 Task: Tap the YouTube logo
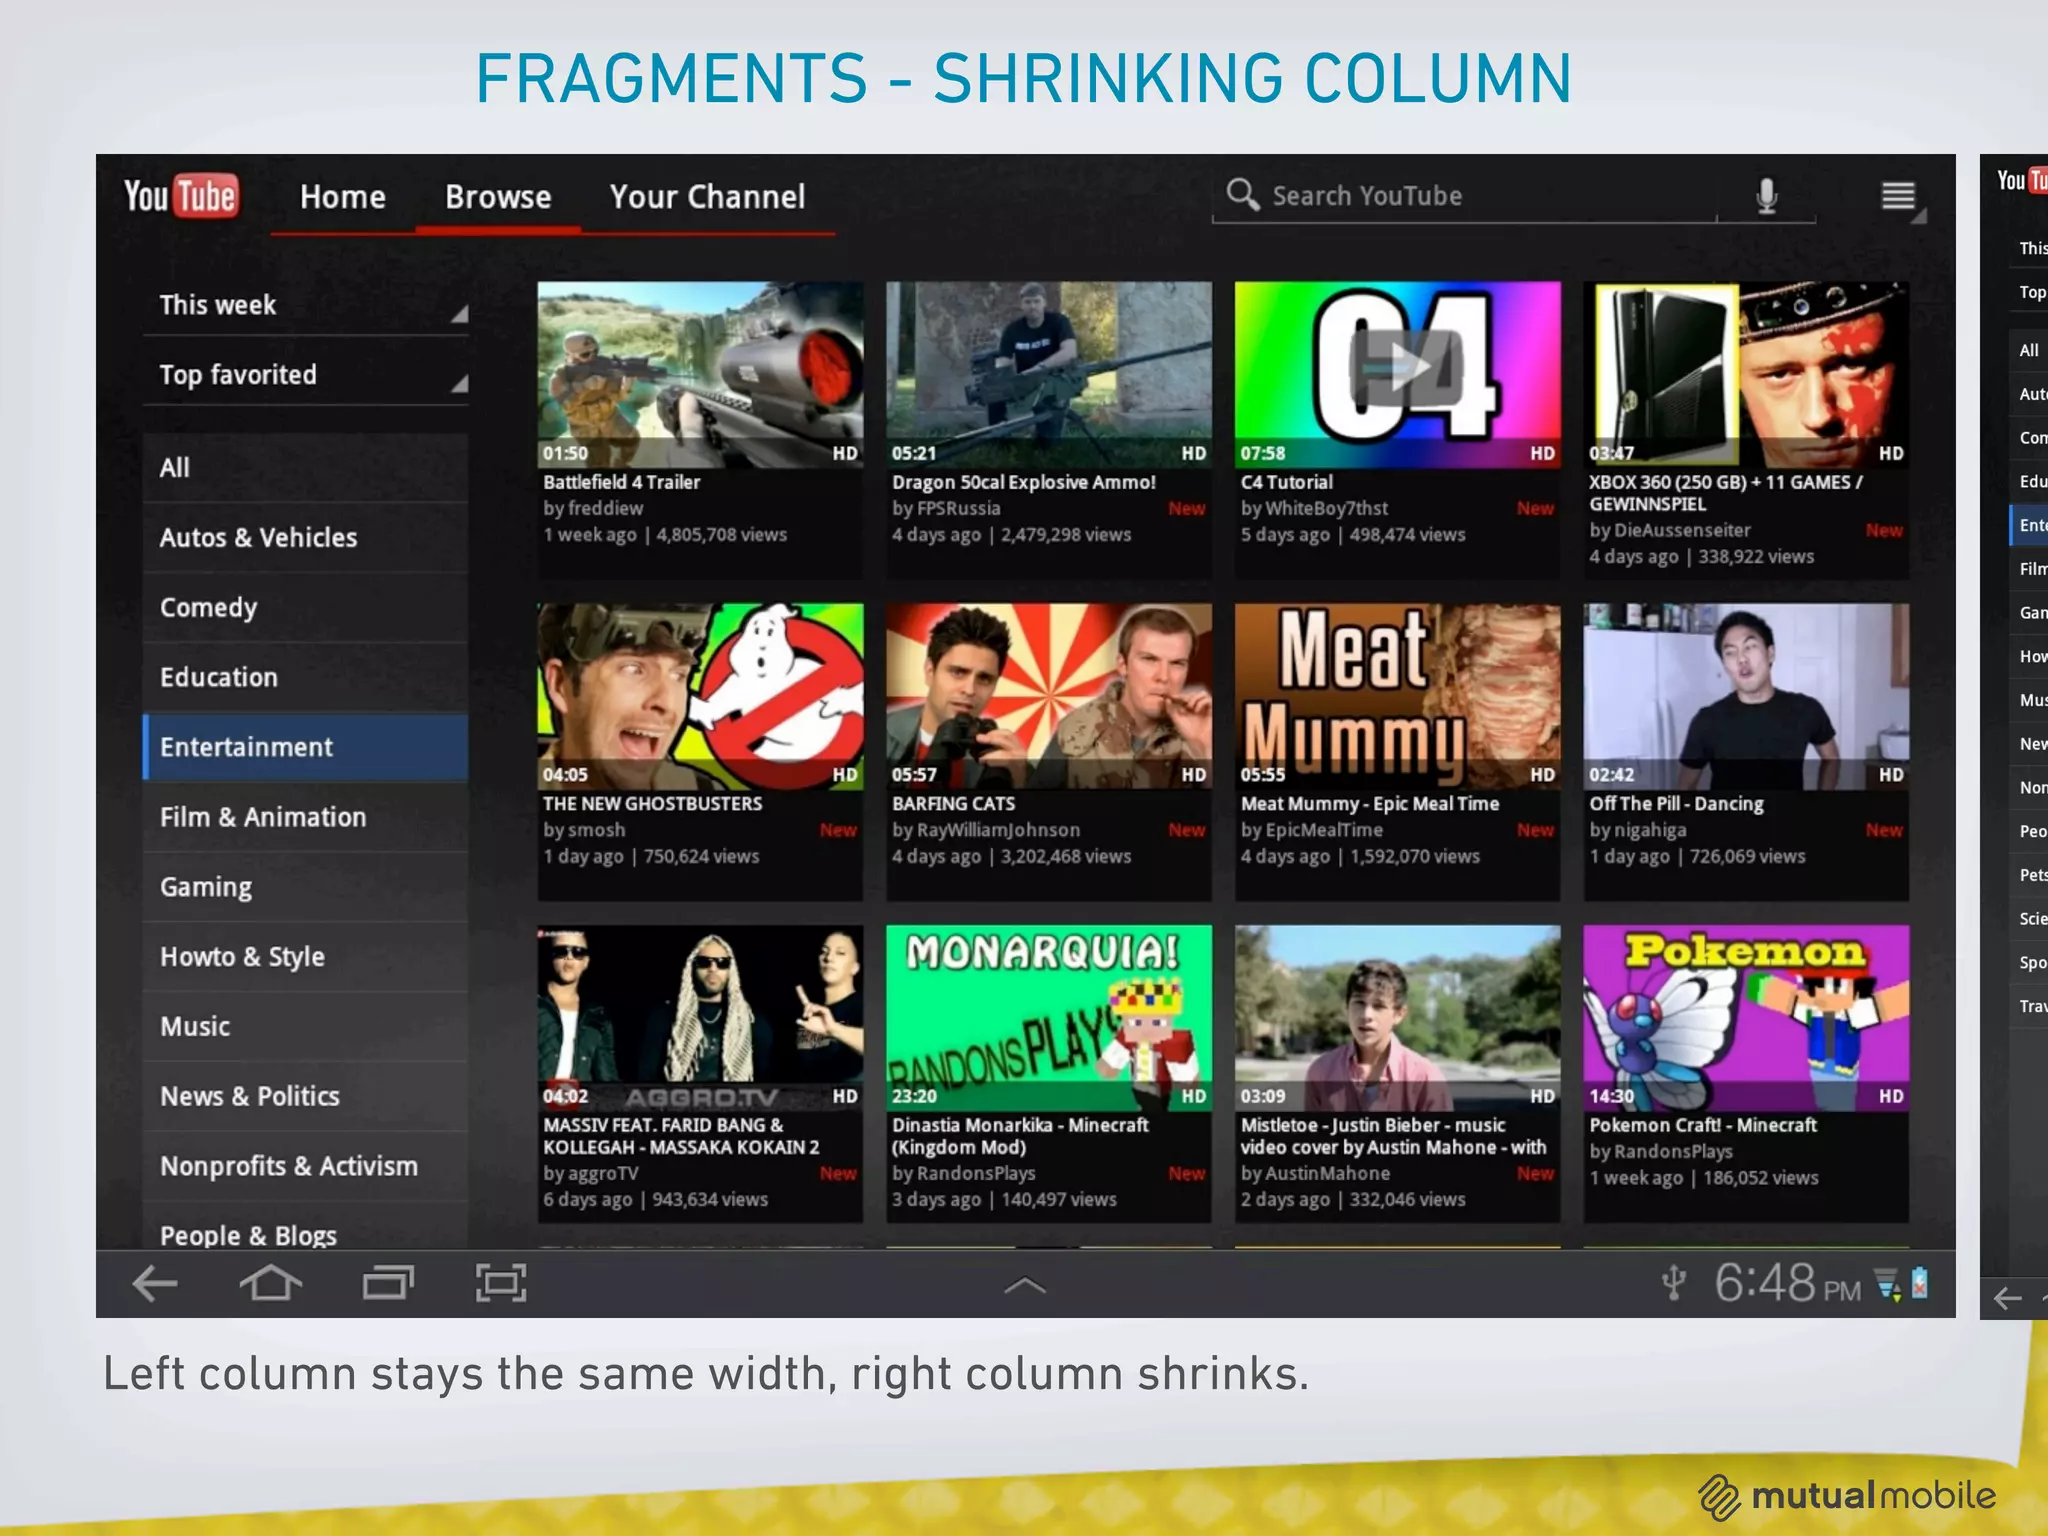point(180,196)
